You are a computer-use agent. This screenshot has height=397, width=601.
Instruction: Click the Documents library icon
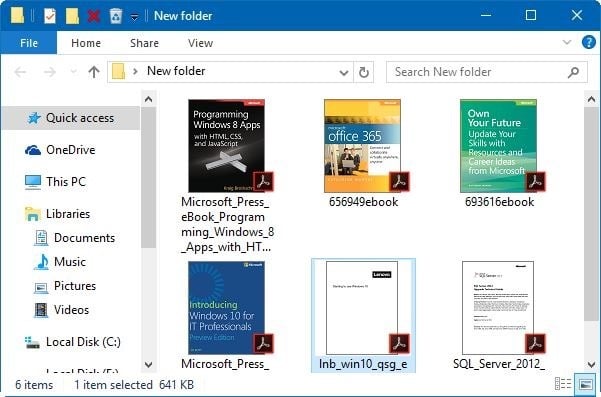pos(41,238)
